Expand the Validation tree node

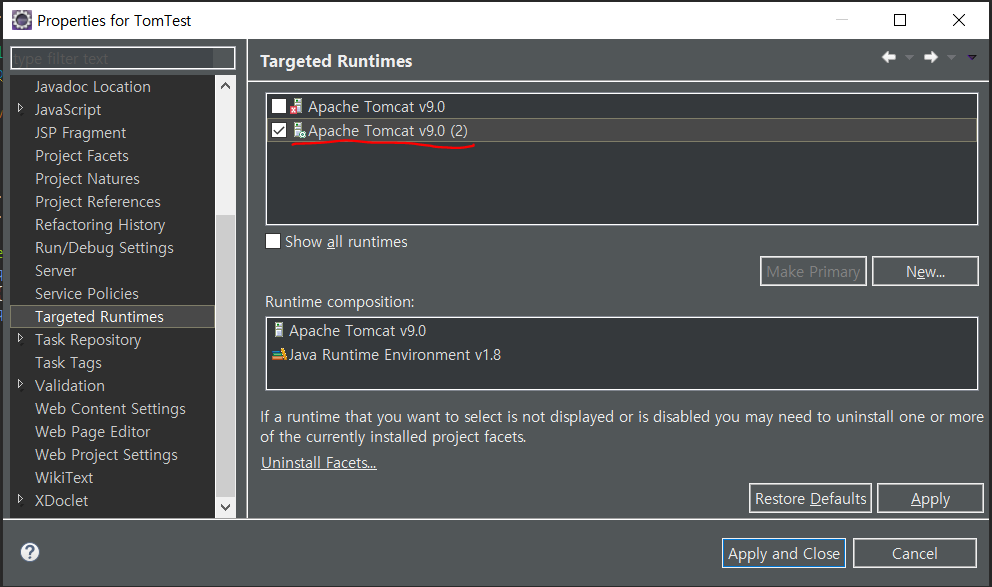pos(20,385)
